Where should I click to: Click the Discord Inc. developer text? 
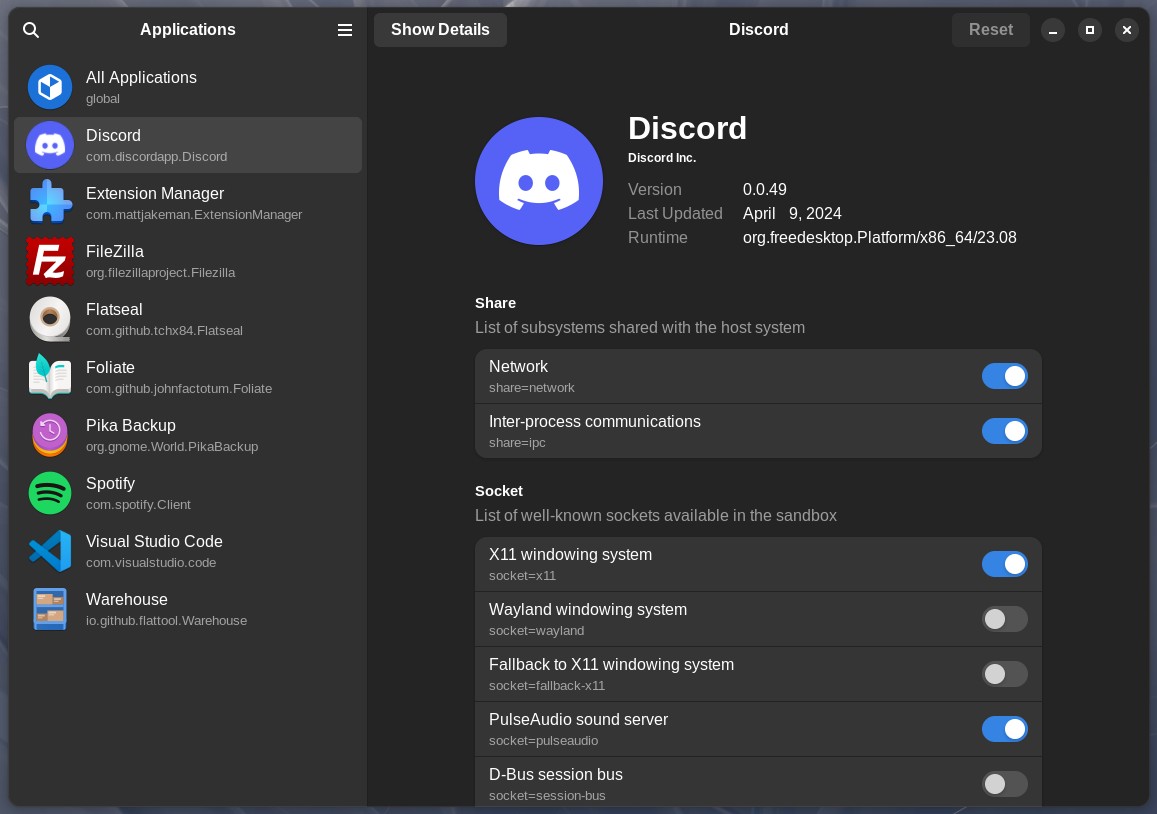point(662,158)
